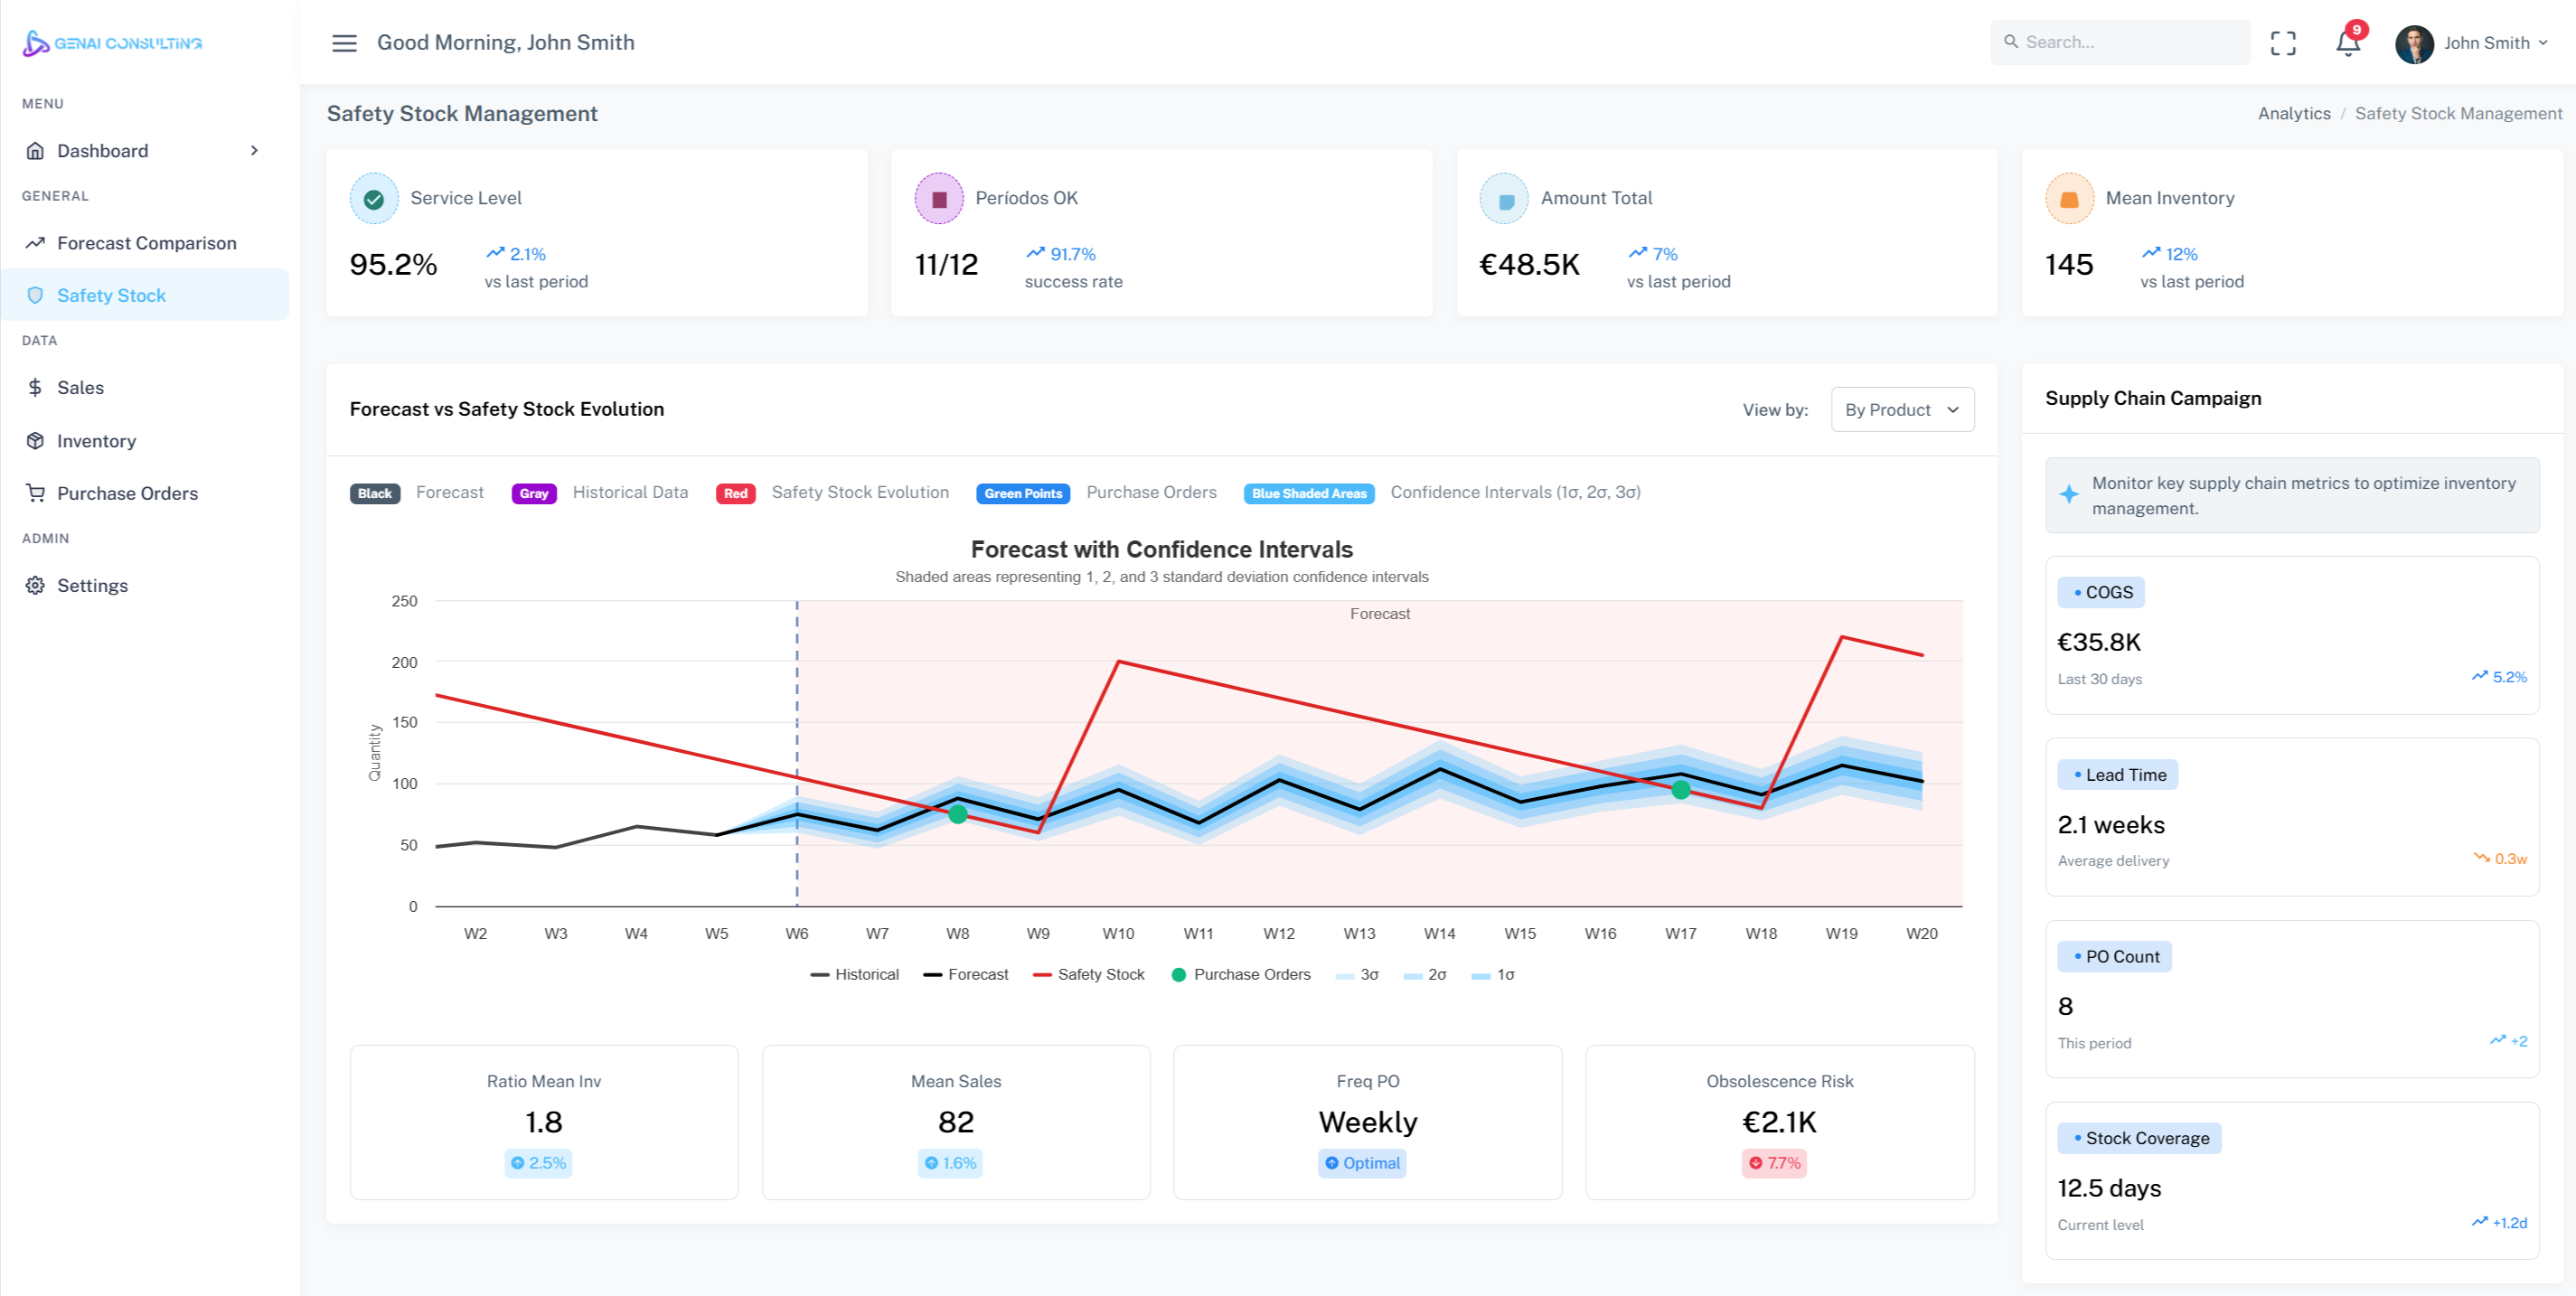Click the Amount Total blue icon
Image resolution: width=2576 pixels, height=1296 pixels.
click(1504, 199)
